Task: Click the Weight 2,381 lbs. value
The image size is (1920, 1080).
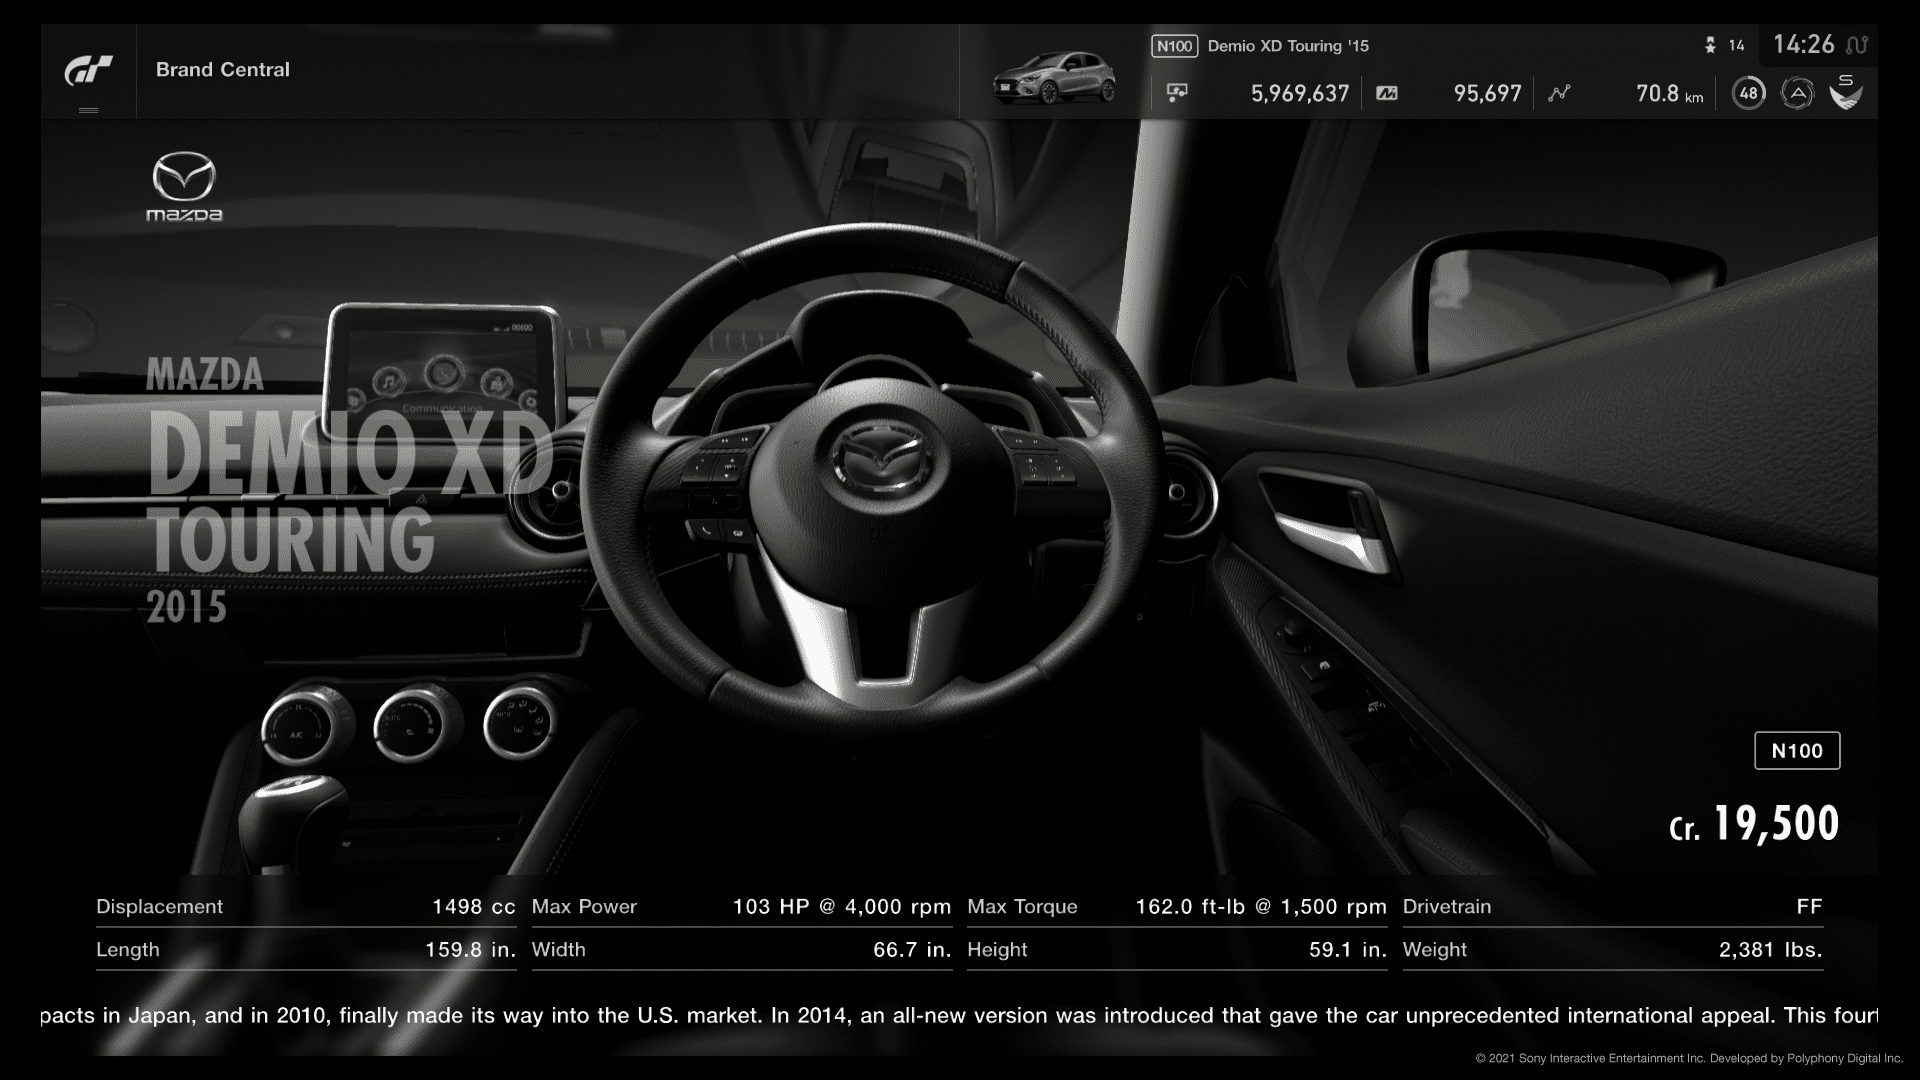Action: 1771,950
